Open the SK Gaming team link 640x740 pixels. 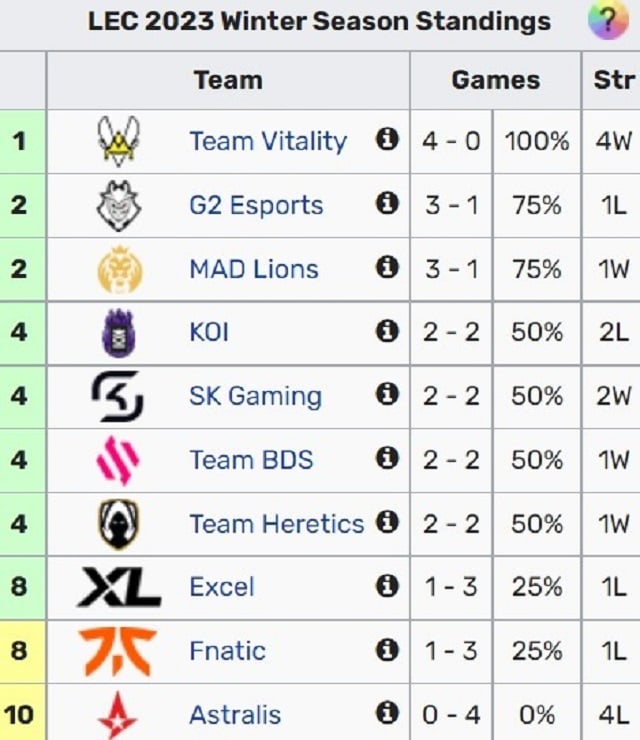255,396
